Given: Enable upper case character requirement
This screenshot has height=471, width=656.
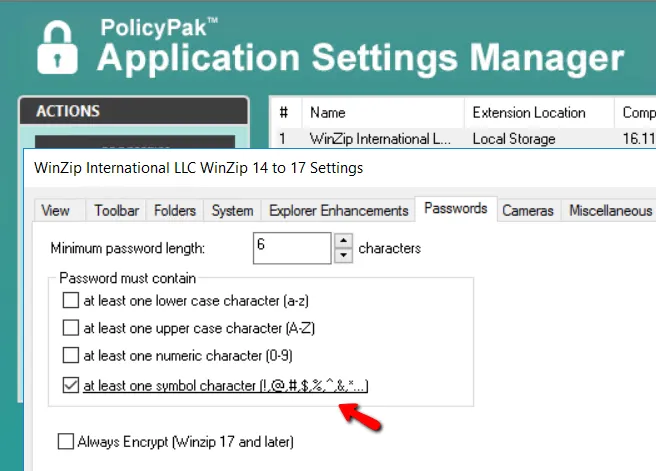Looking at the screenshot, I should [x=71, y=328].
